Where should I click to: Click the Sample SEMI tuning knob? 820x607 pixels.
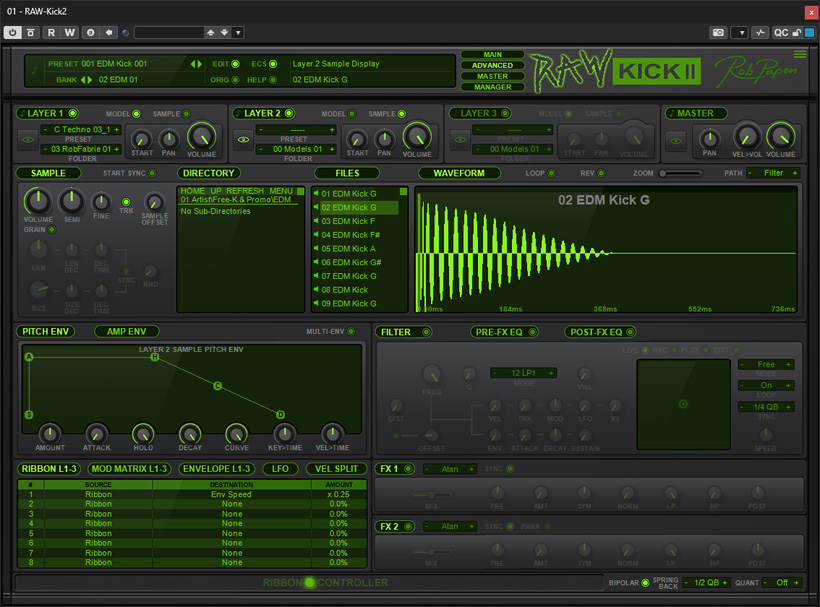tap(72, 201)
